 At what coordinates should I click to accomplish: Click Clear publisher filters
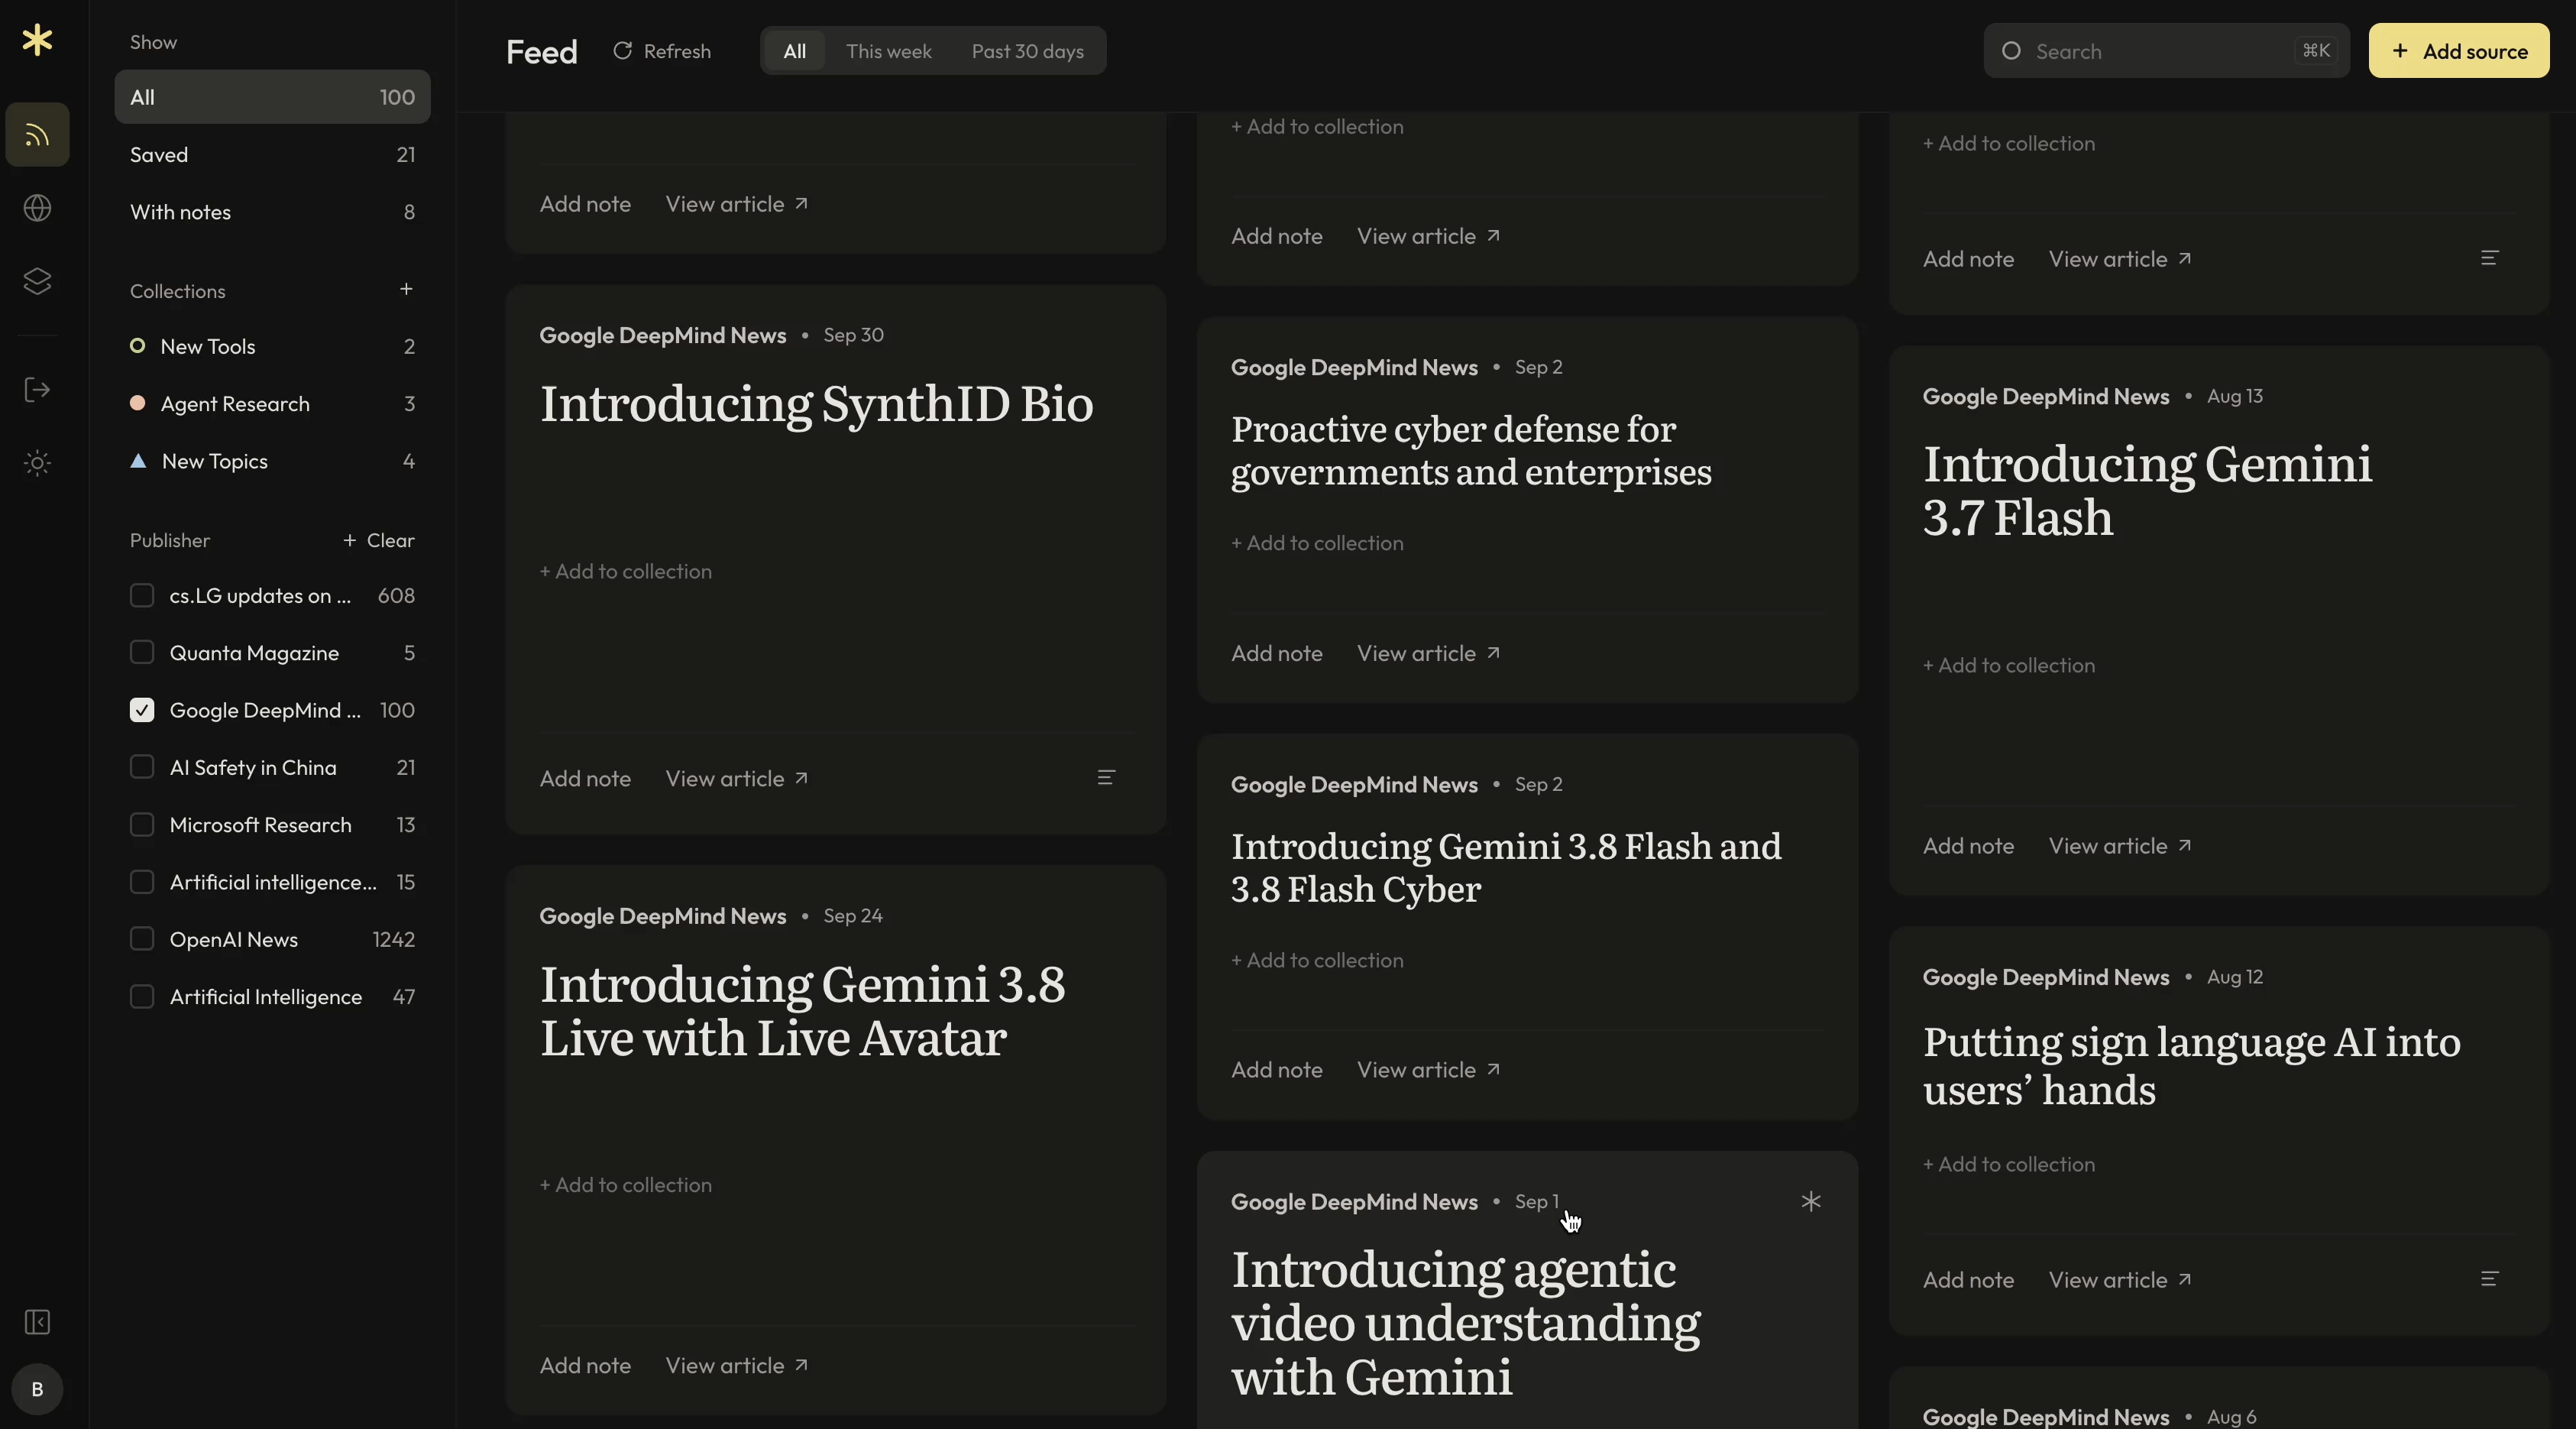pyautogui.click(x=390, y=540)
